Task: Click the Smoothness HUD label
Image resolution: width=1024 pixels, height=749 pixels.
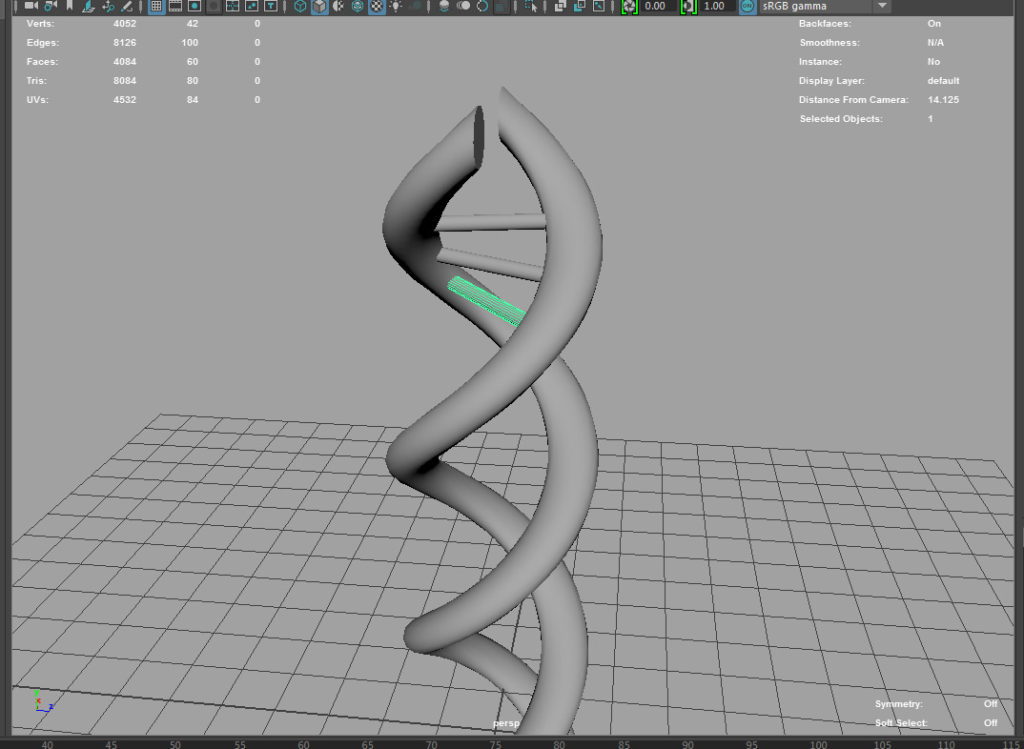Action: (x=829, y=42)
